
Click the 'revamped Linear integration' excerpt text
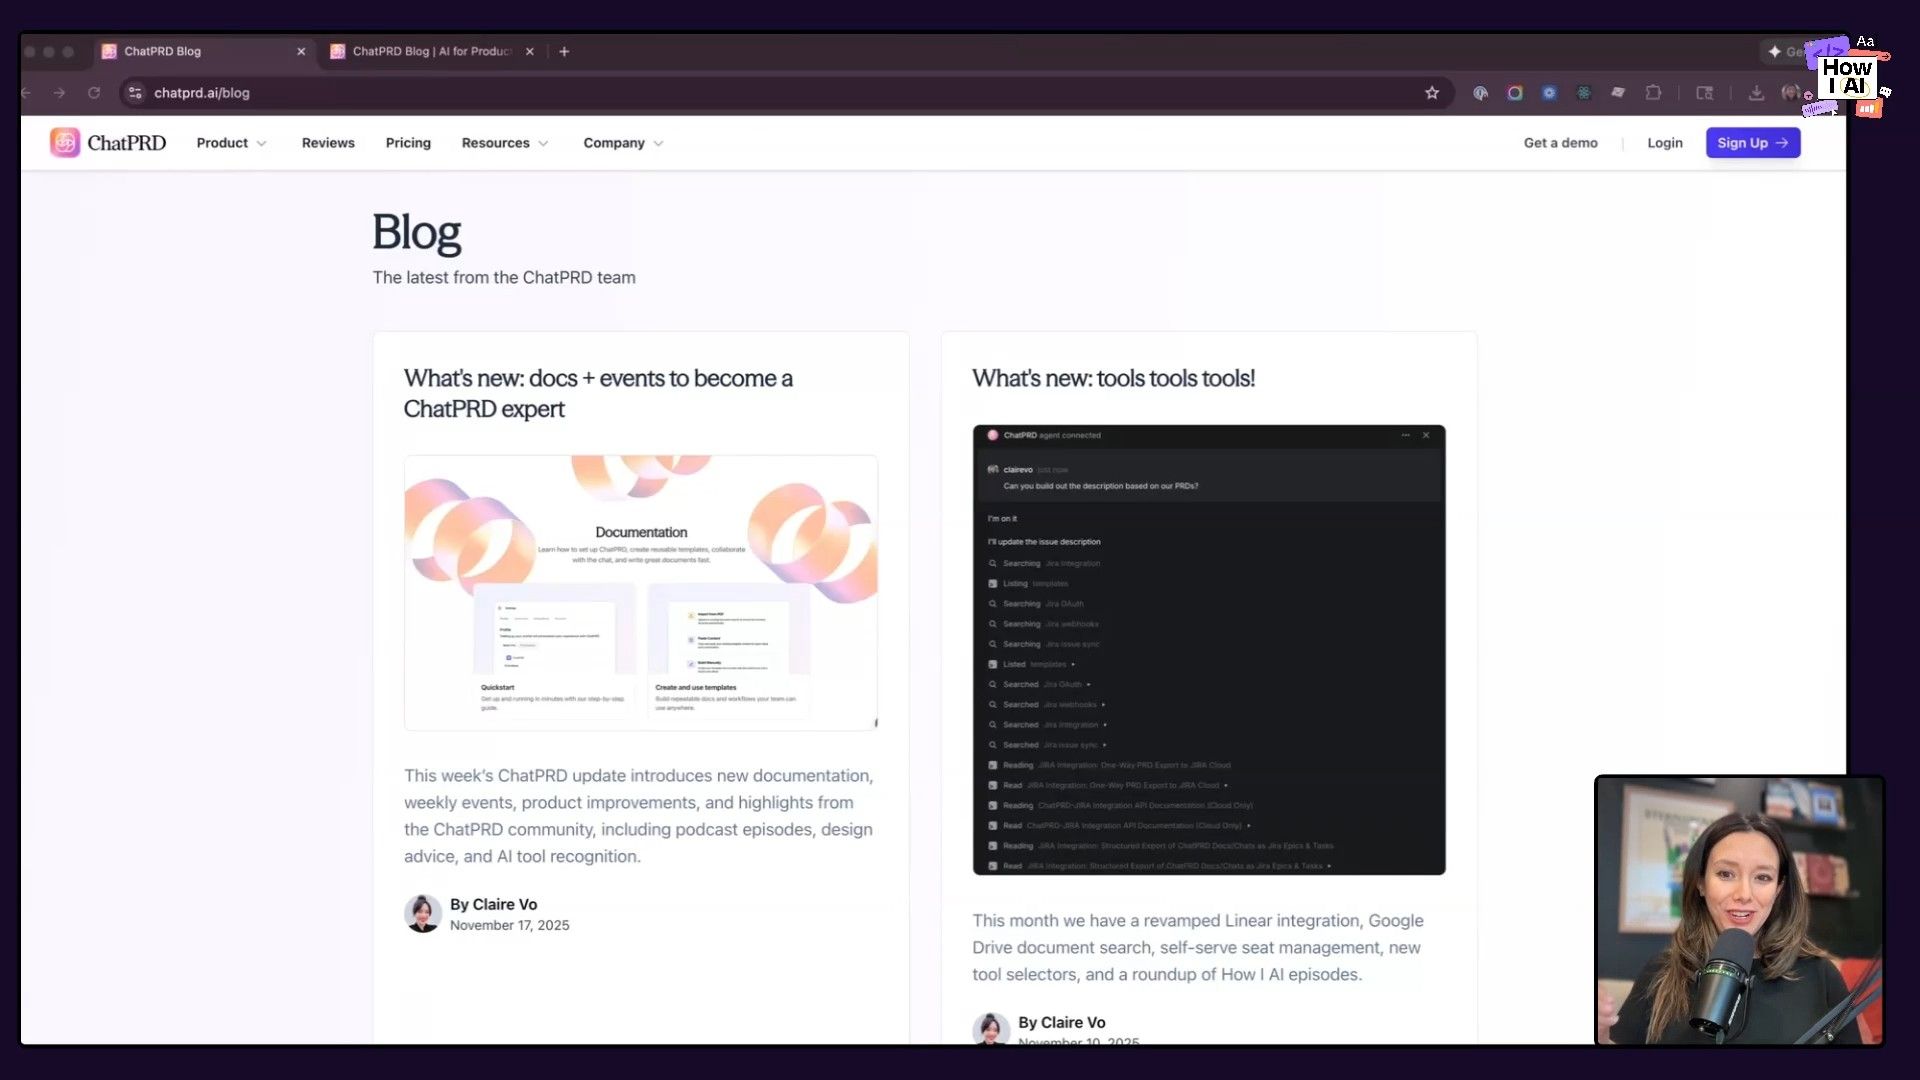[x=1198, y=947]
